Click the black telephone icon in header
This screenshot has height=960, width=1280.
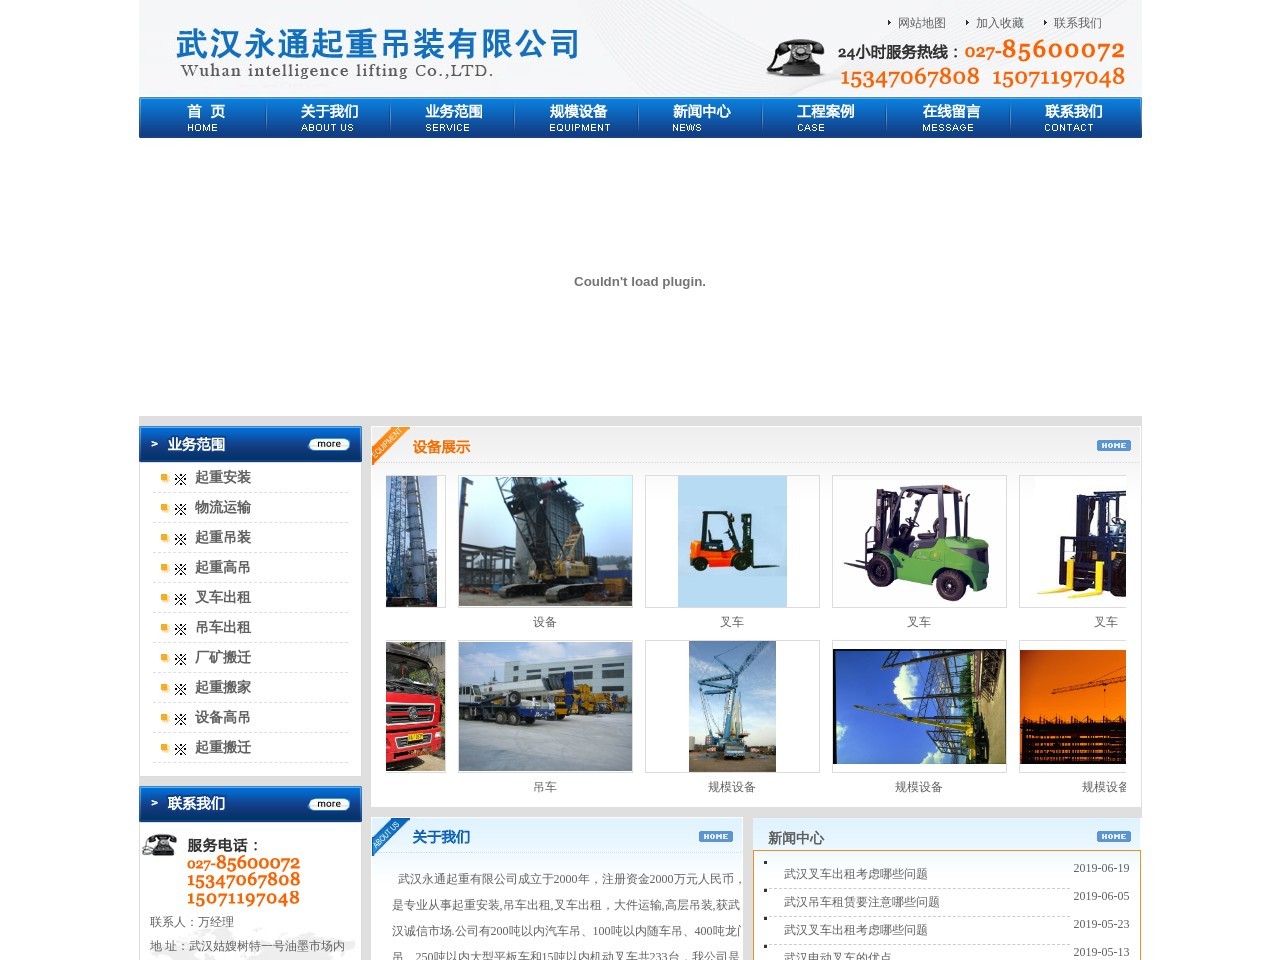click(x=795, y=58)
